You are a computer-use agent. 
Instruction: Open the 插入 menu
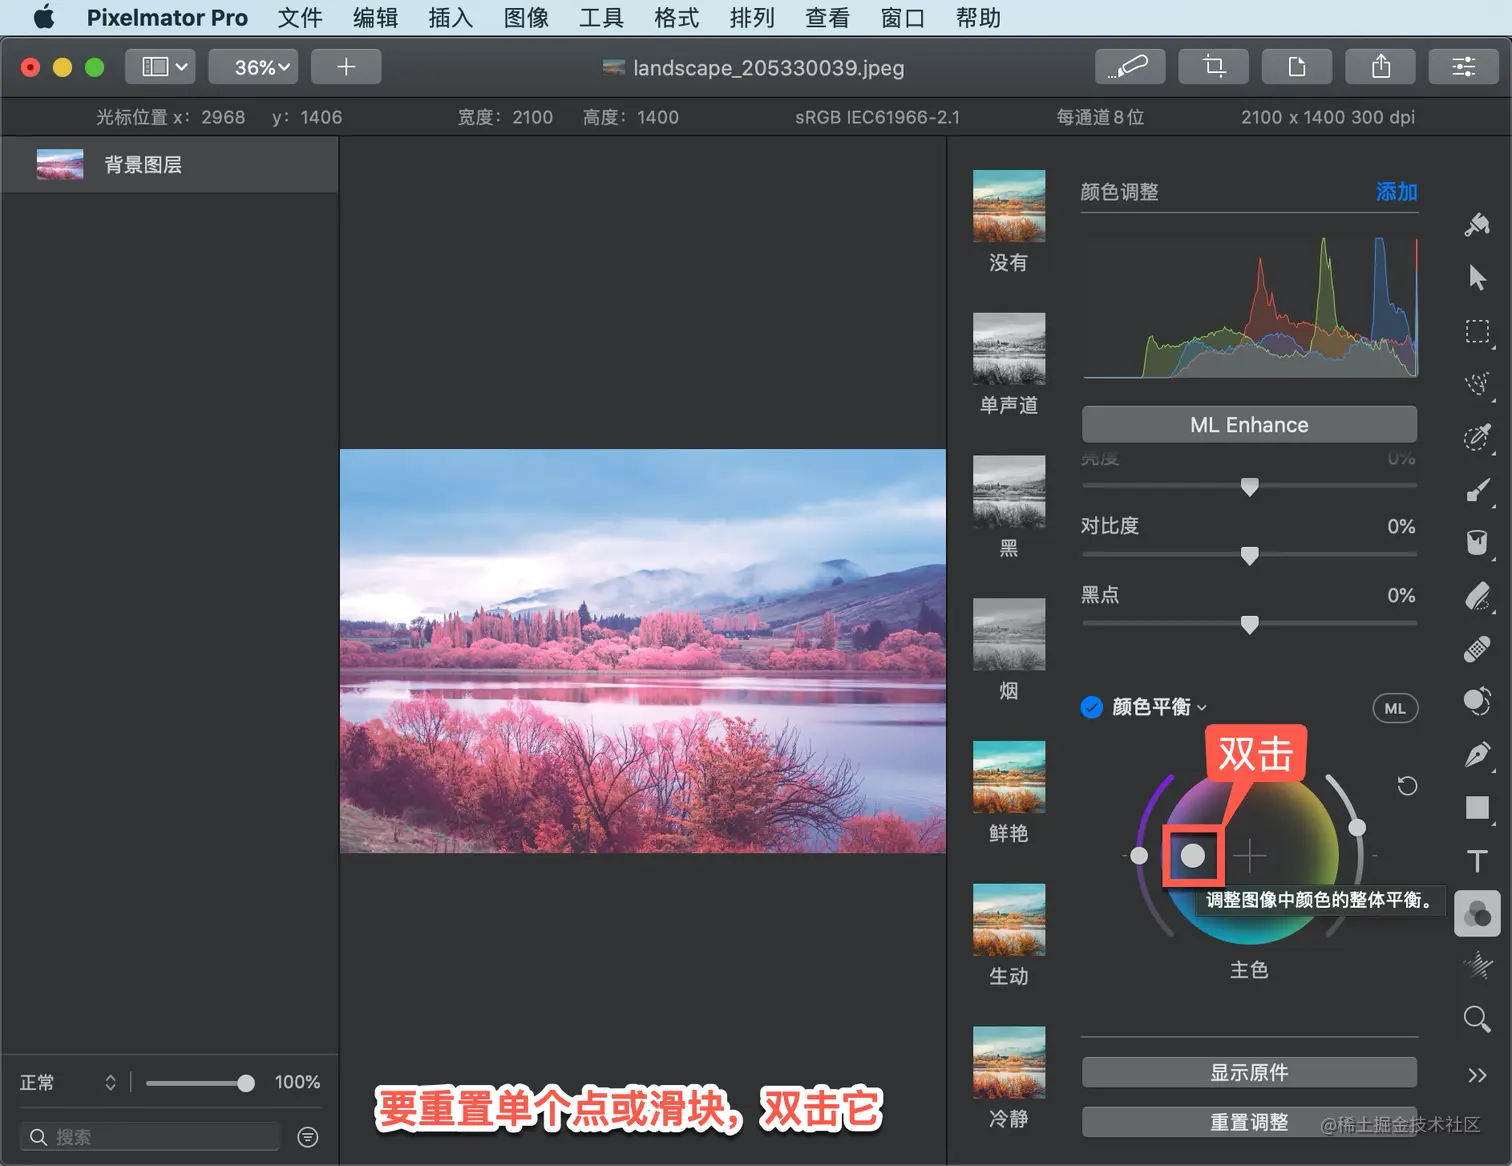451,17
